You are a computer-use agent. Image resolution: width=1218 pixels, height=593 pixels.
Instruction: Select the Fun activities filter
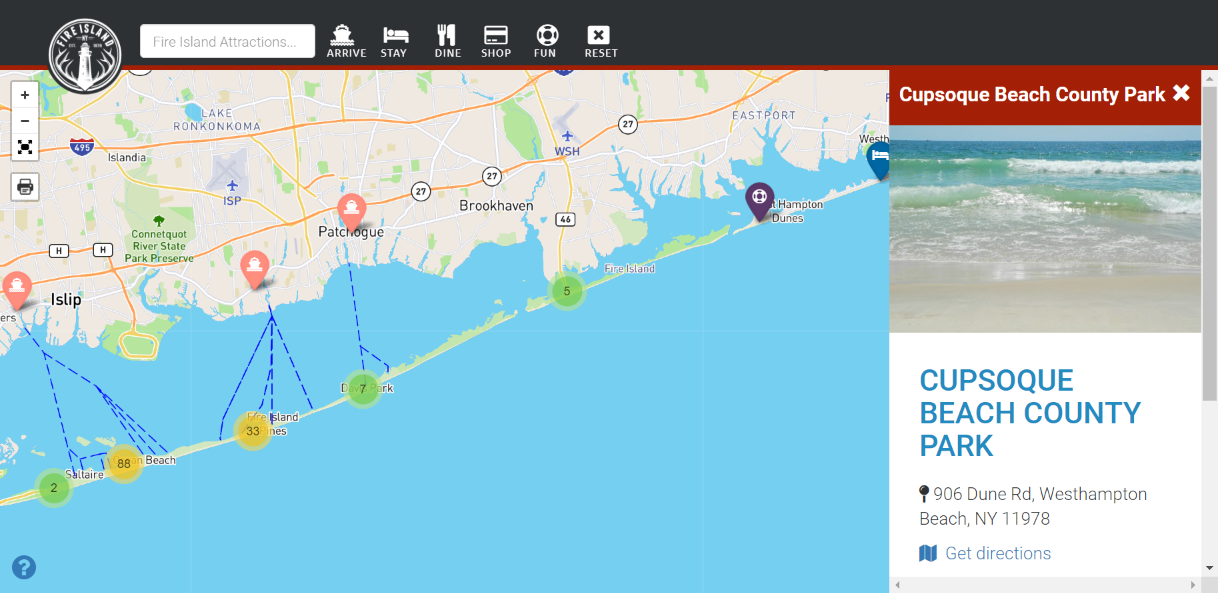tap(545, 41)
